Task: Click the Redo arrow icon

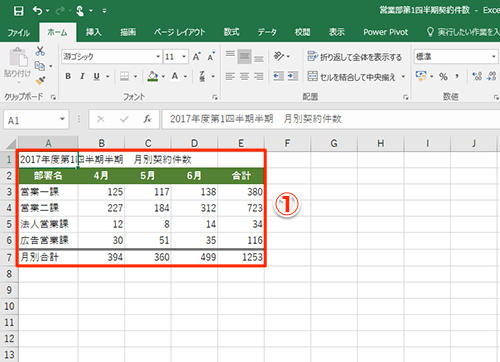Action: (60, 11)
